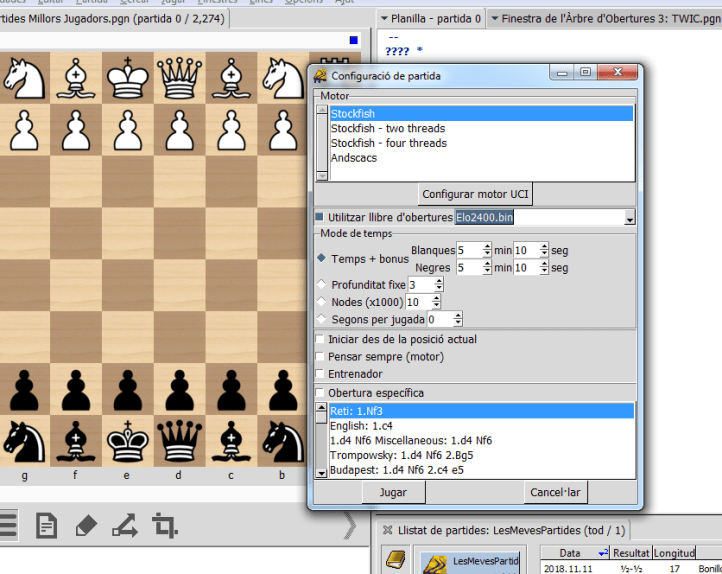Select Stockfish - four threads engine
Image resolution: width=722 pixels, height=574 pixels.
coord(482,143)
